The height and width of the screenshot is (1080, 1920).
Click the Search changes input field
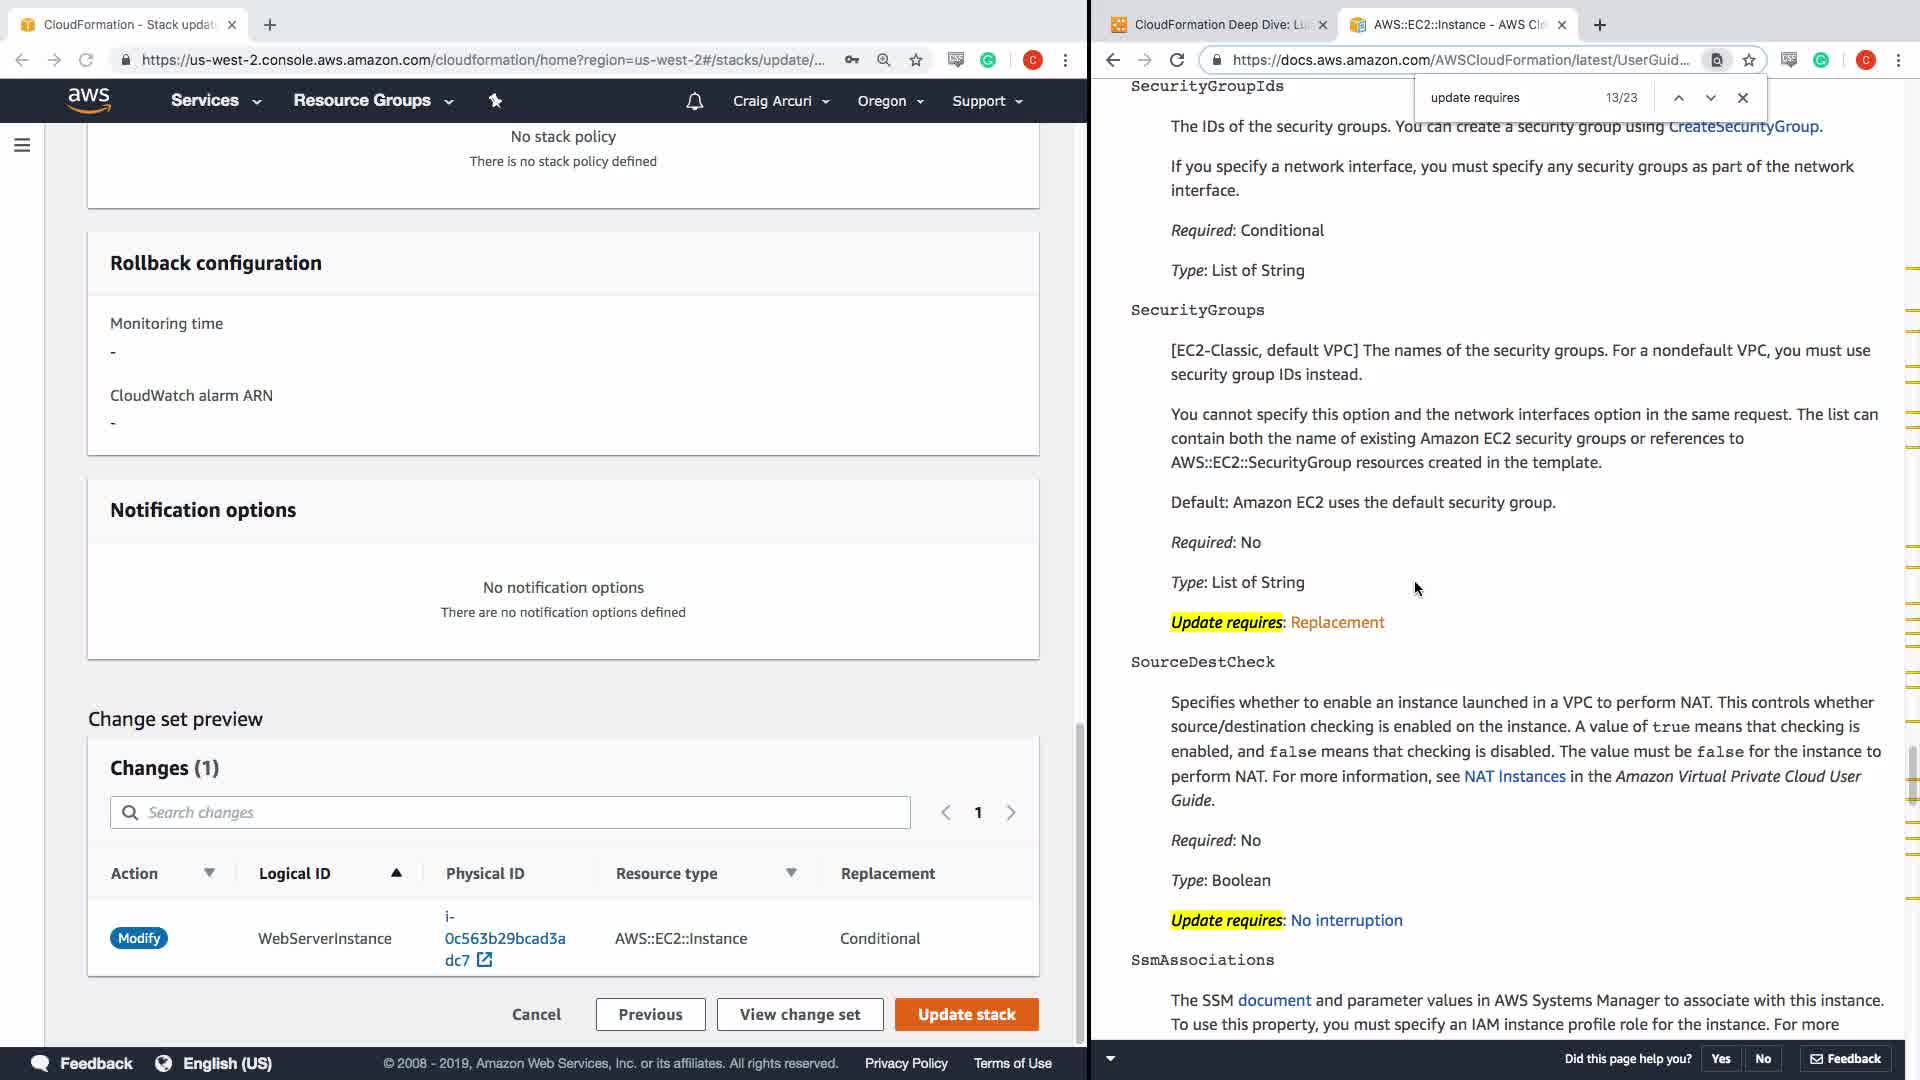510,812
